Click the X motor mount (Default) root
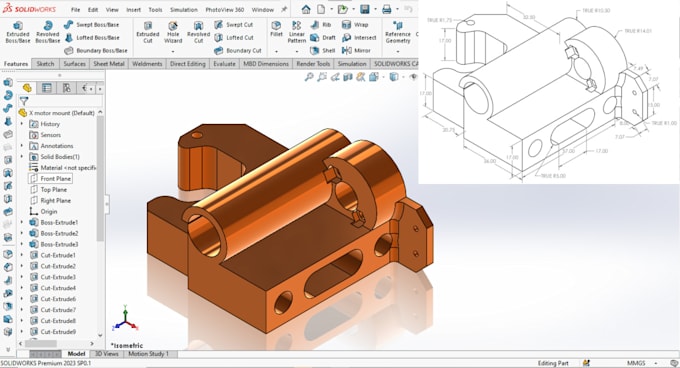680x368 pixels. [x=57, y=113]
